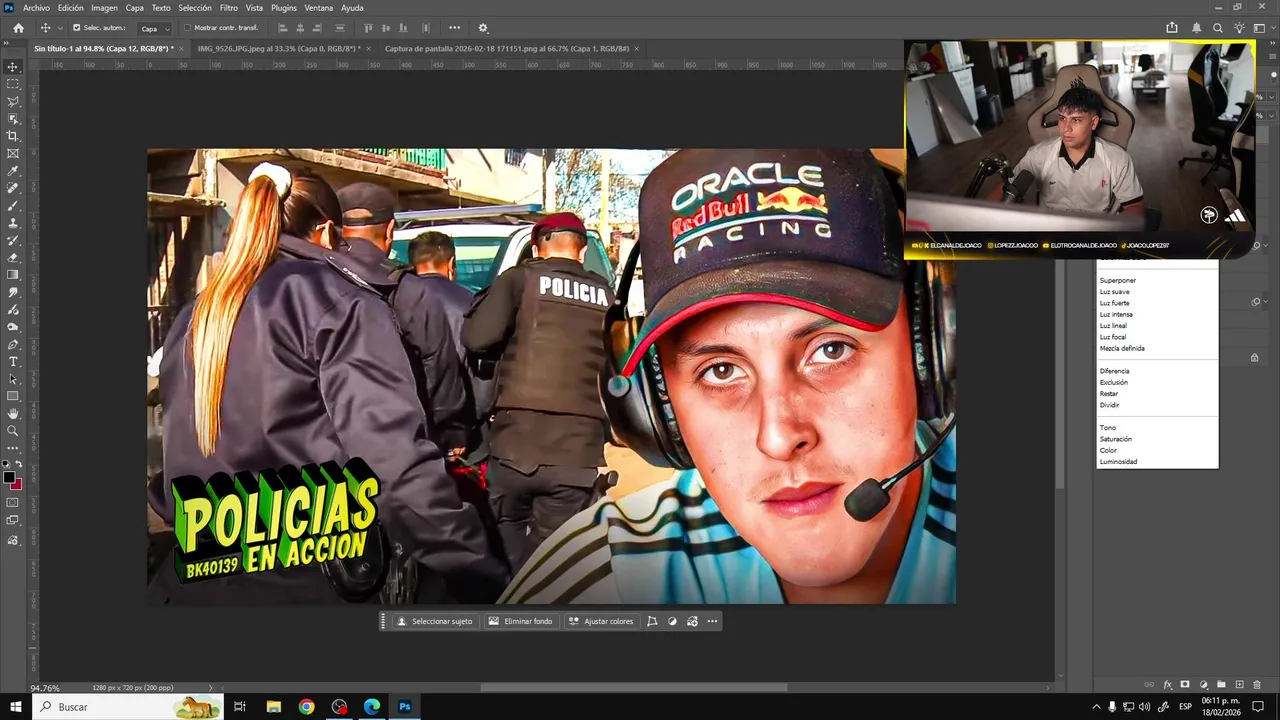Enable Mostrar contr. transf. checkbox
This screenshot has height=720, width=1280.
(187, 28)
